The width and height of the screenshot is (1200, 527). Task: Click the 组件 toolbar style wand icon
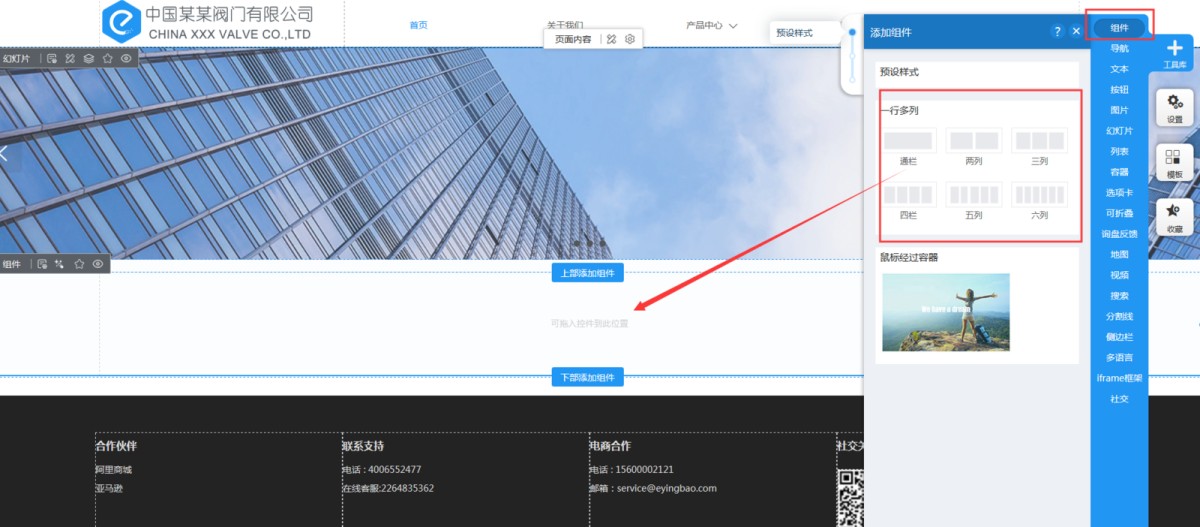(60, 264)
